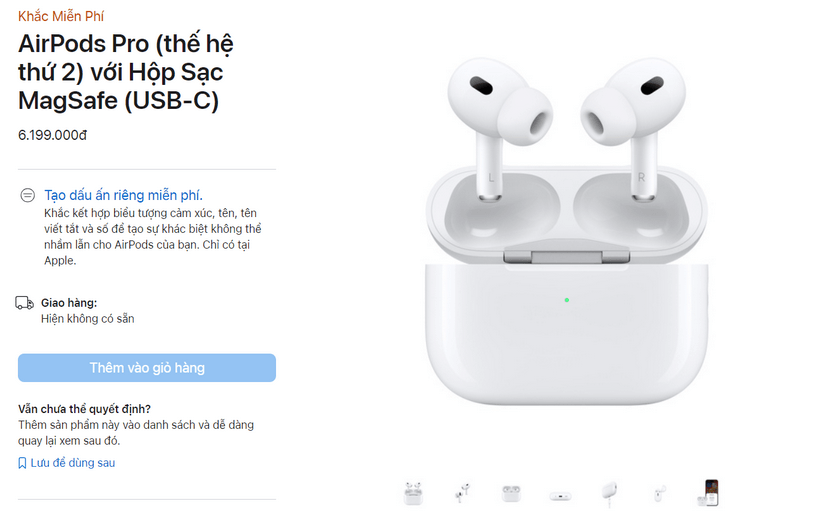The image size is (840, 515).
Task: Click the Khắc Miễn Phí orange label
Action: tap(61, 16)
